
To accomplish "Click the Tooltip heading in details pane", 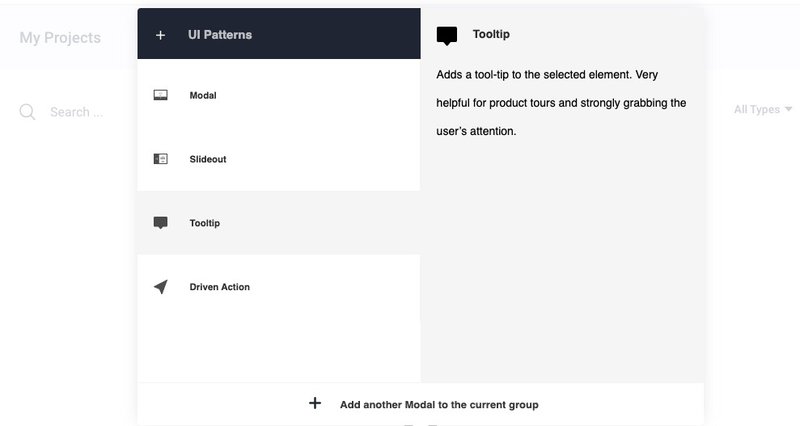I will click(x=491, y=34).
